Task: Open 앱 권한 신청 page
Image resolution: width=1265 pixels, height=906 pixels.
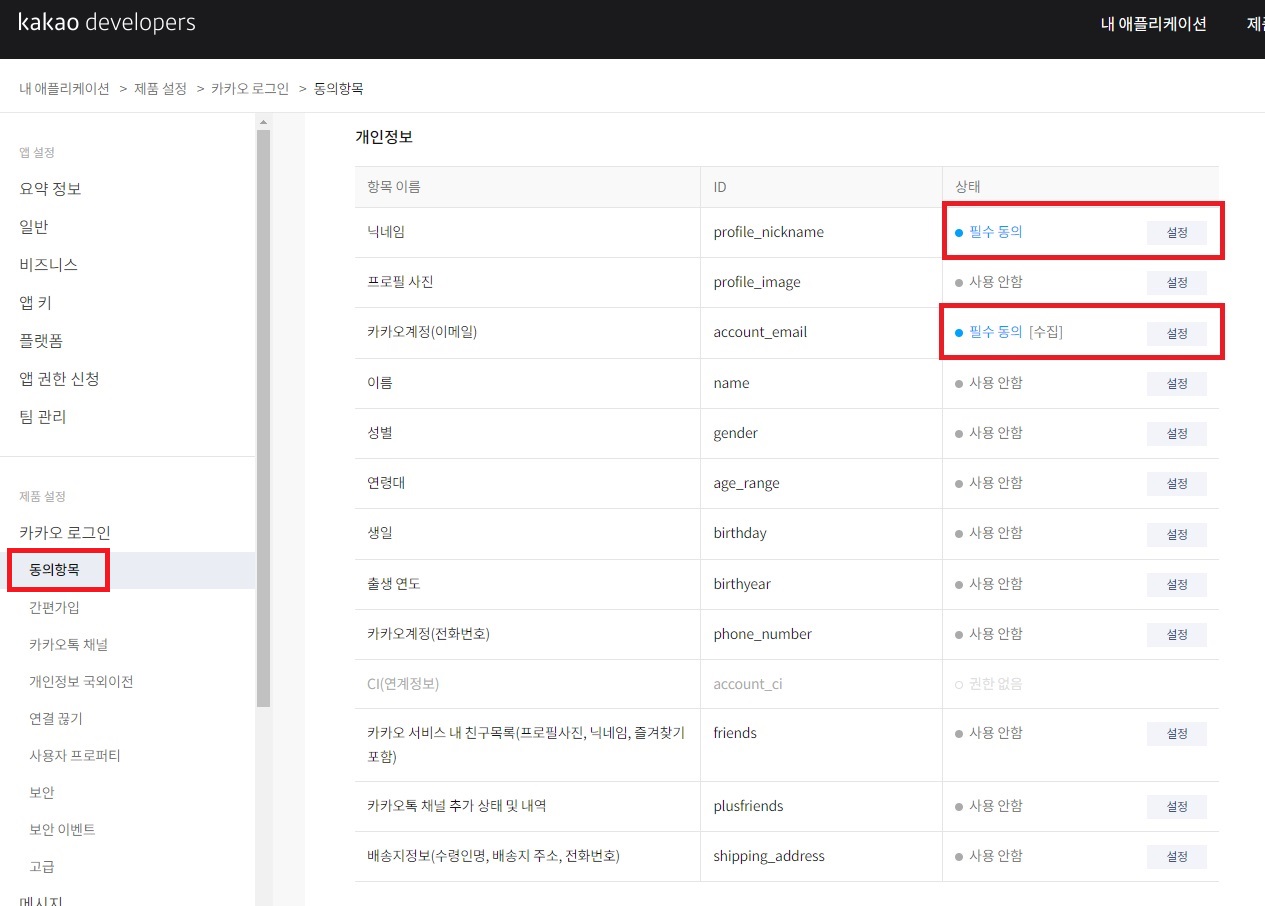Action: [59, 379]
